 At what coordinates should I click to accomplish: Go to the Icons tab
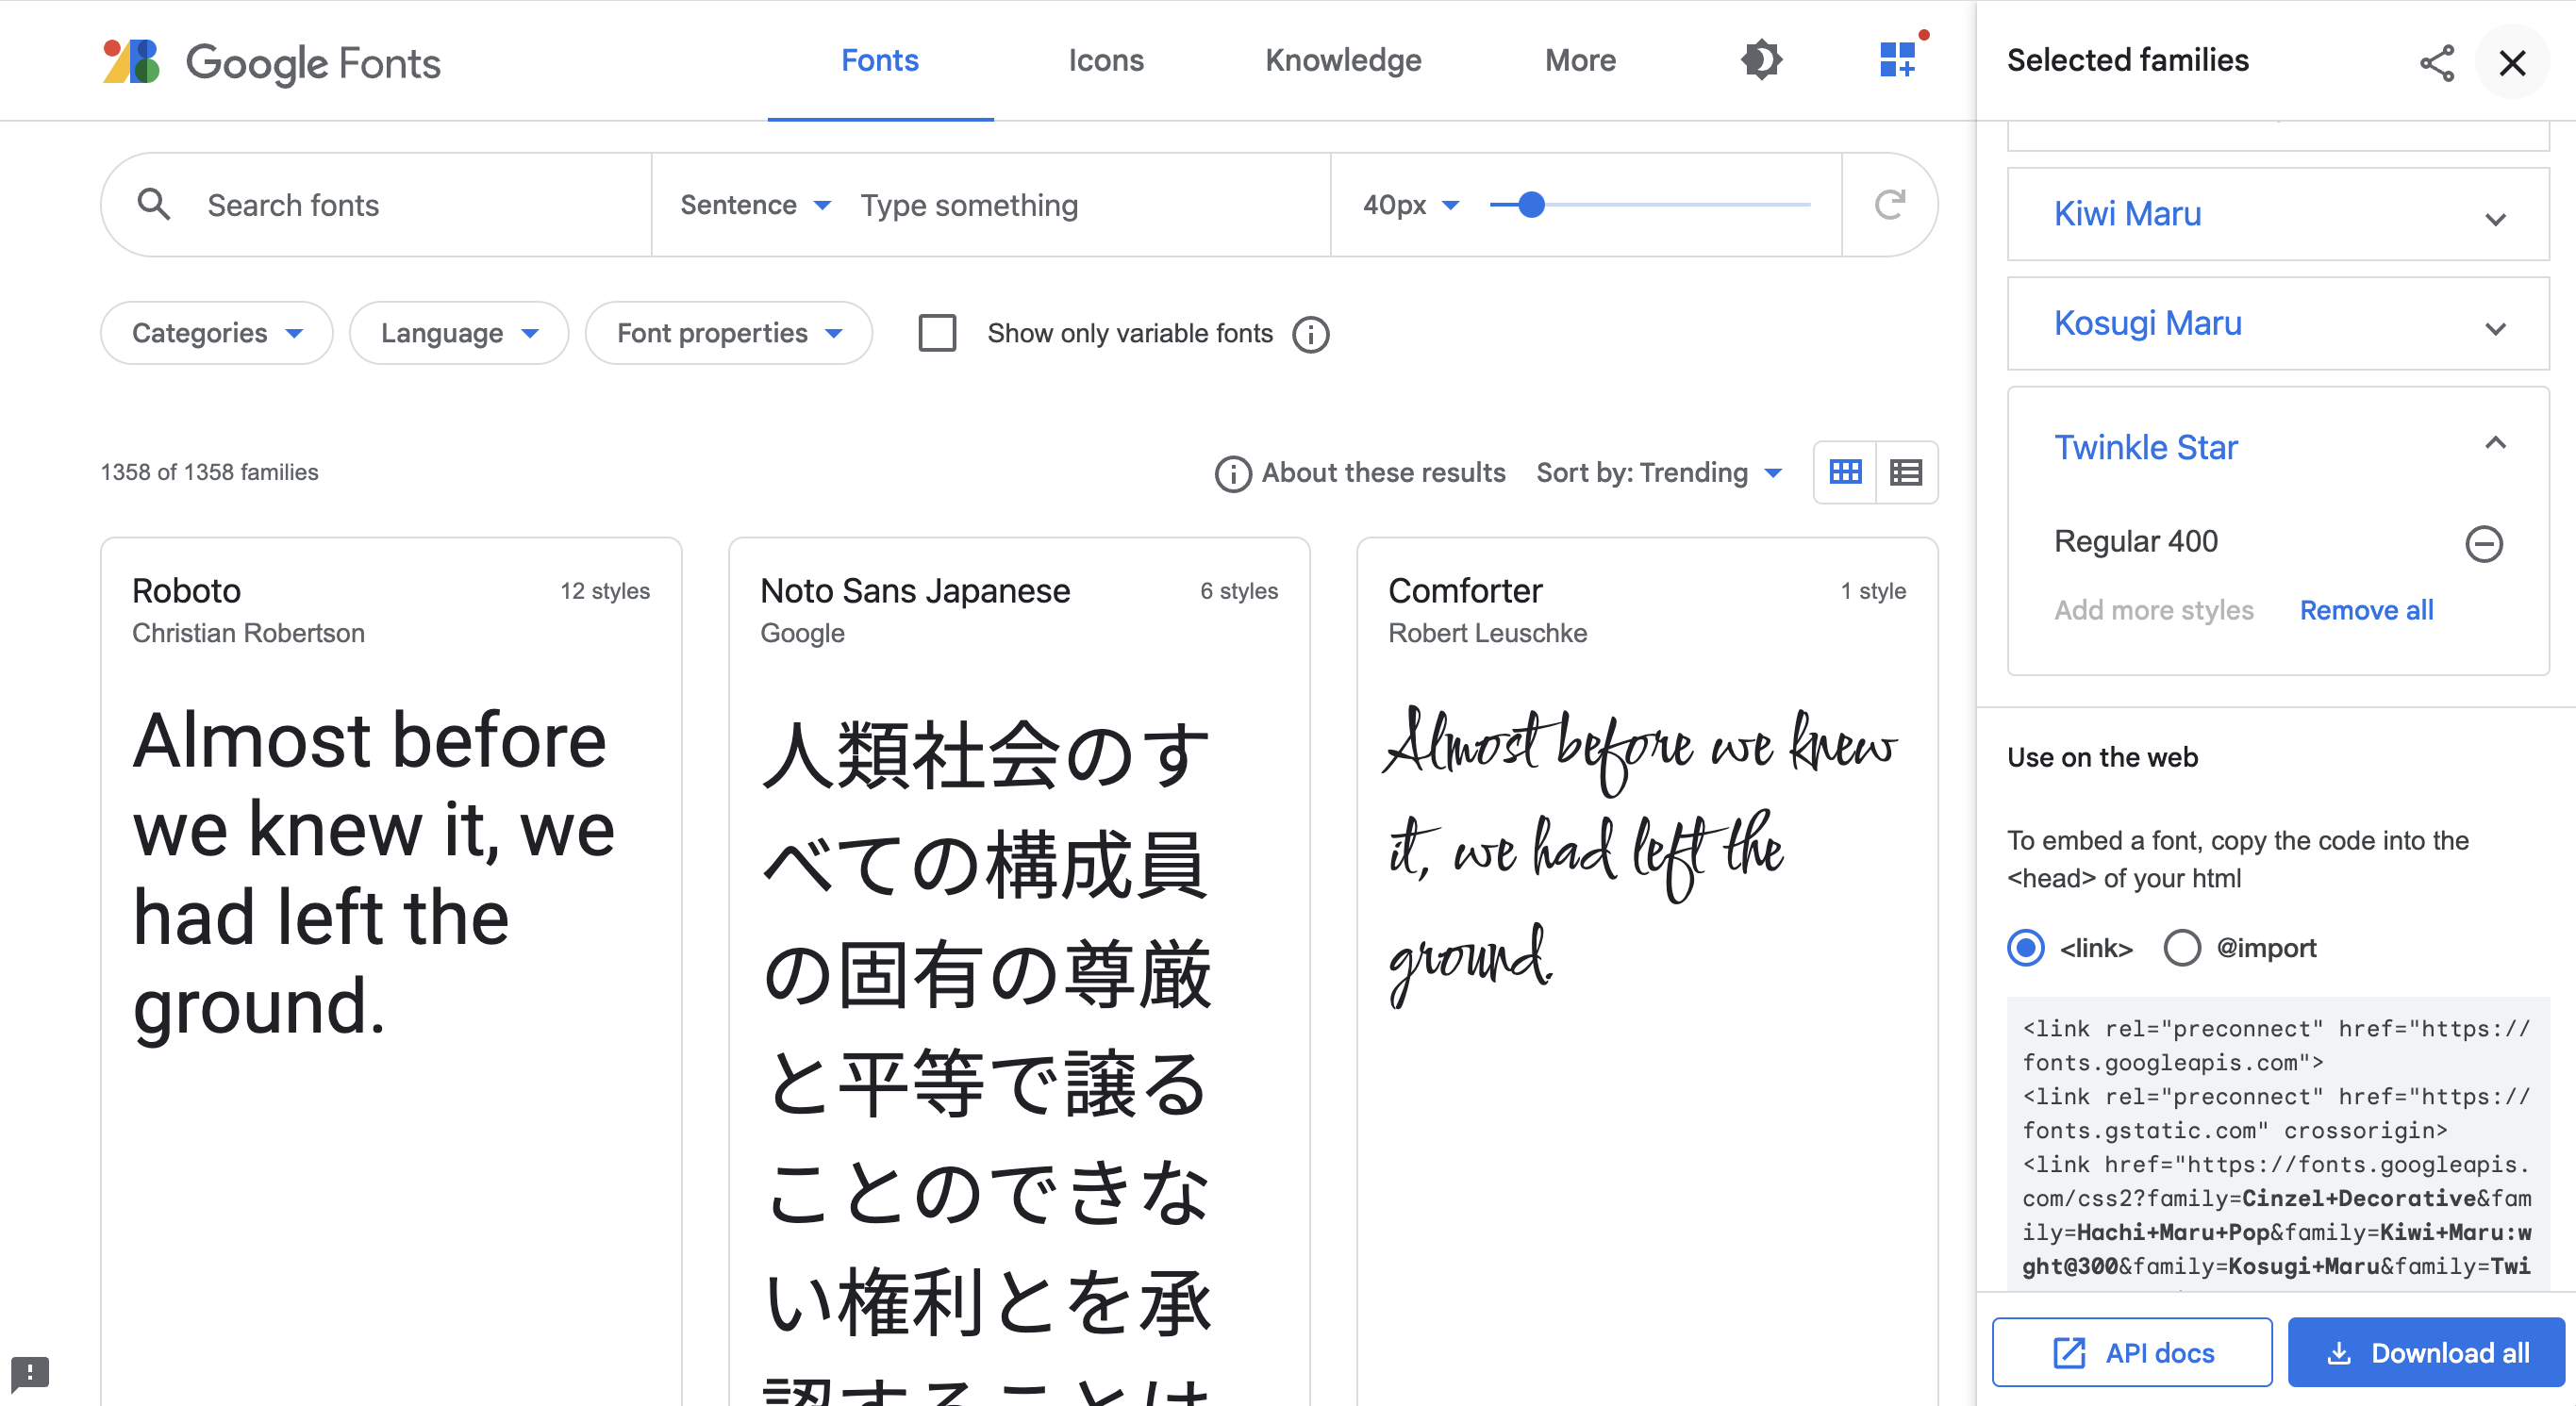click(x=1105, y=60)
